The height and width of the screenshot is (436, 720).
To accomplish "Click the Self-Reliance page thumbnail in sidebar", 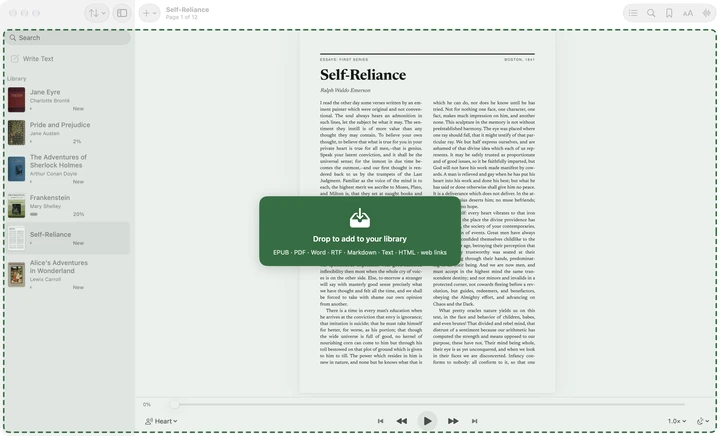I will click(x=17, y=238).
